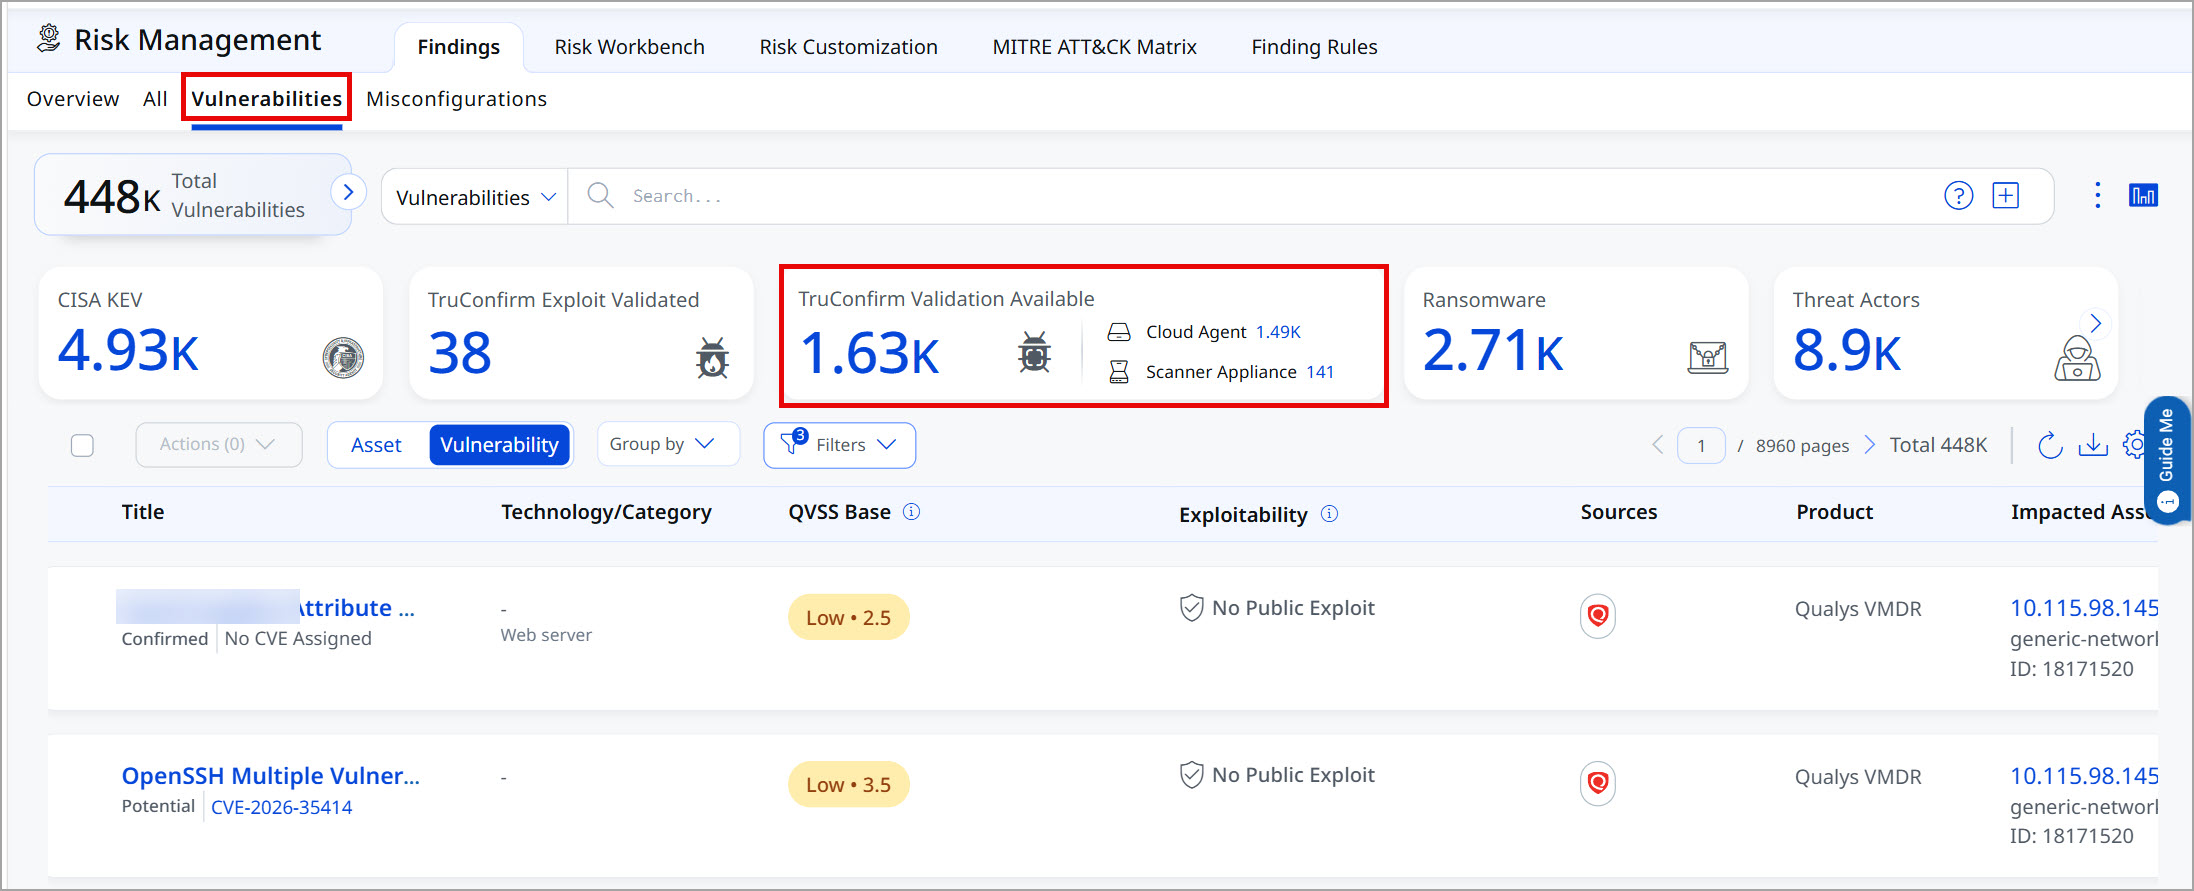Open the Risk Customization tab

pyautogui.click(x=848, y=47)
